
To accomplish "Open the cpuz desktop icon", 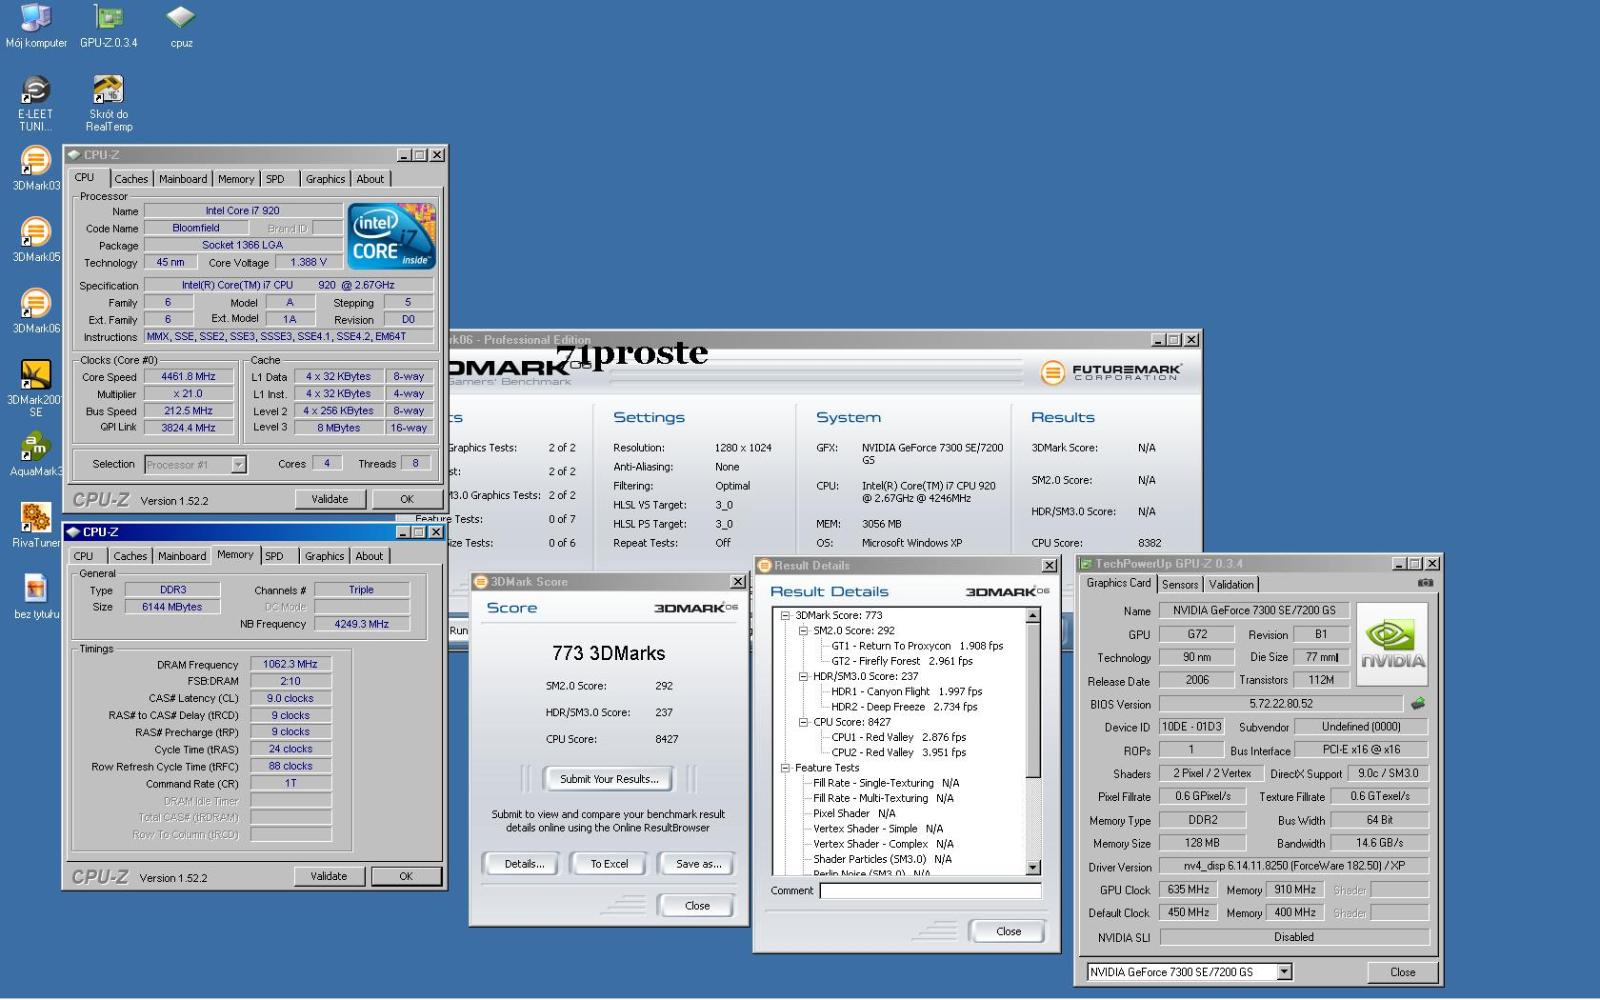I will [181, 26].
